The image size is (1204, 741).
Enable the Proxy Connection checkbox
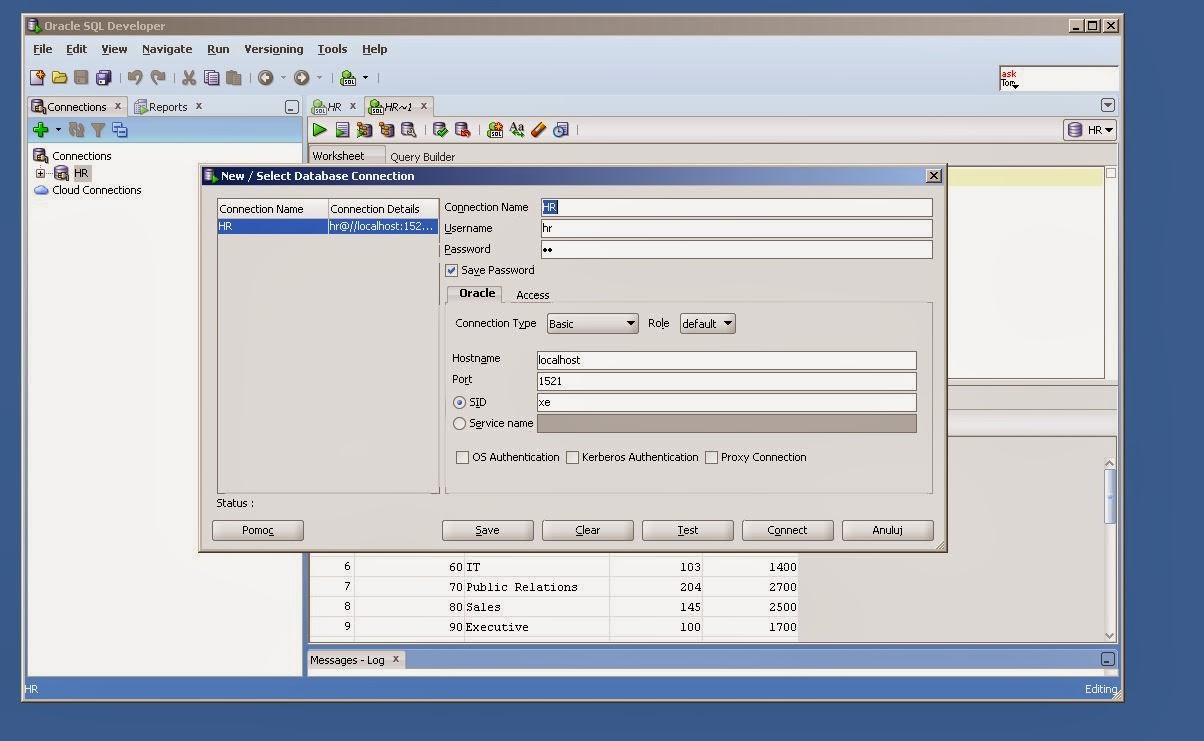click(711, 458)
